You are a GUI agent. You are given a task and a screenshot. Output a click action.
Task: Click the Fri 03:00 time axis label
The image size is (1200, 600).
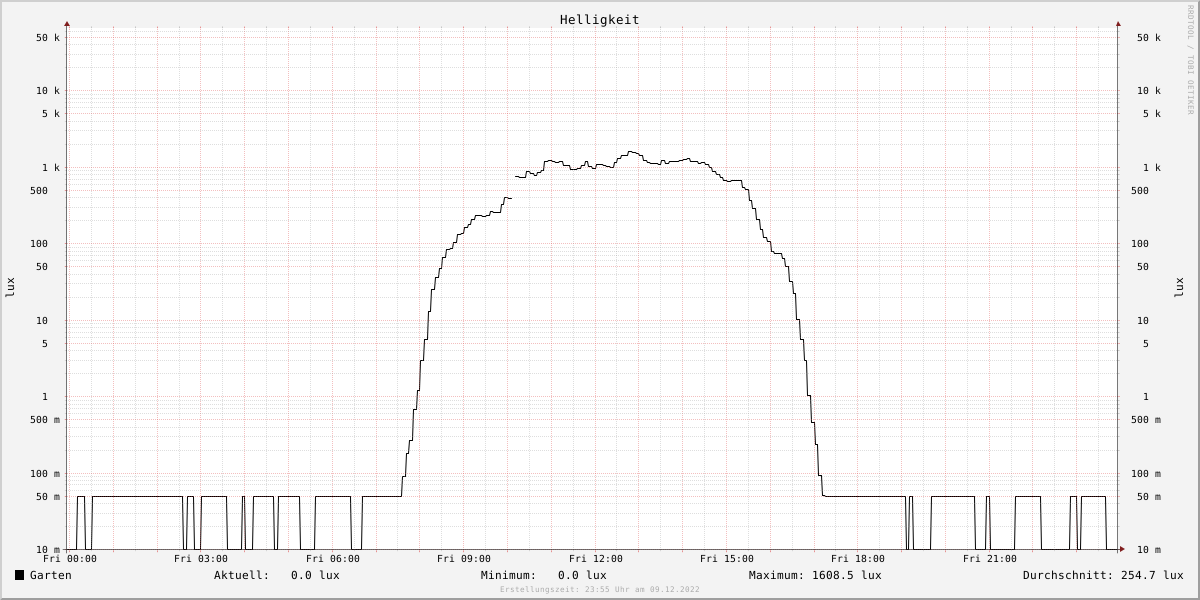[x=201, y=559]
